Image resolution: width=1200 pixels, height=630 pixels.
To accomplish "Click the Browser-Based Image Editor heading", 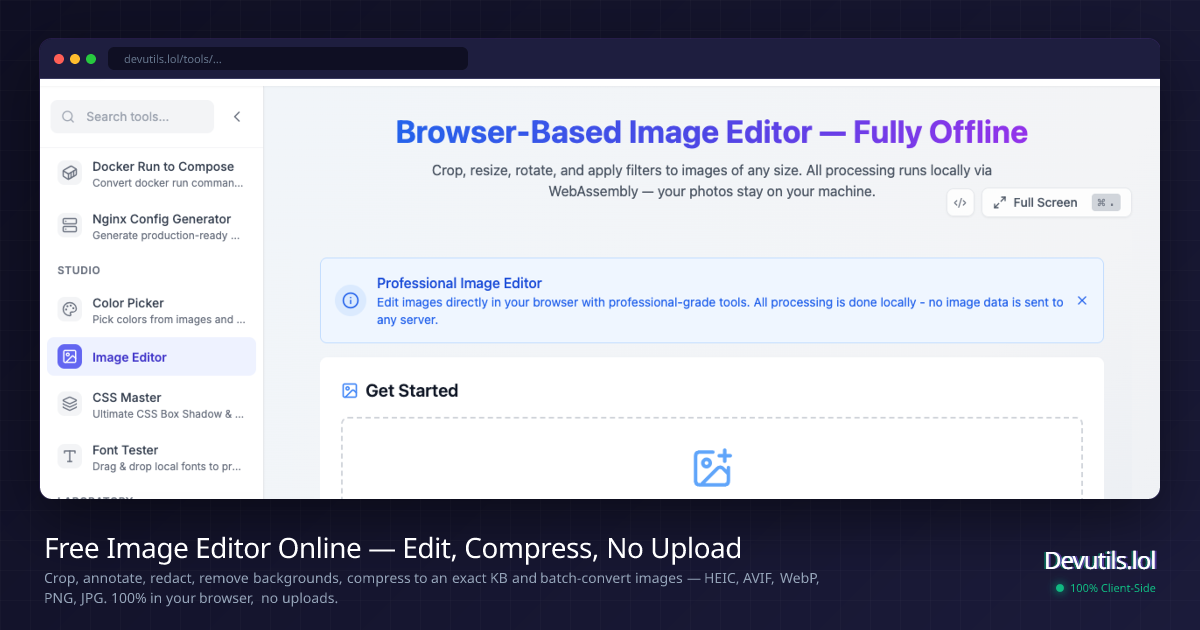I will (712, 132).
